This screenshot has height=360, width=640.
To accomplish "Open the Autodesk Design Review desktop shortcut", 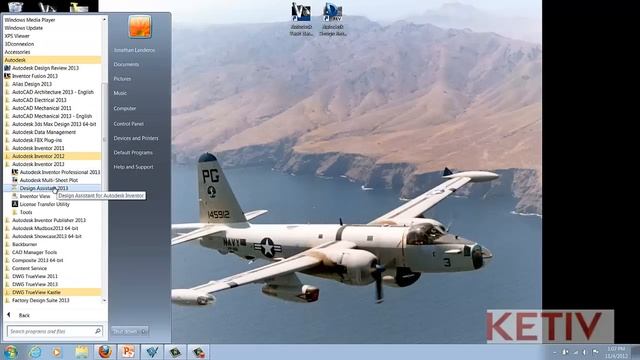I will click(x=333, y=19).
